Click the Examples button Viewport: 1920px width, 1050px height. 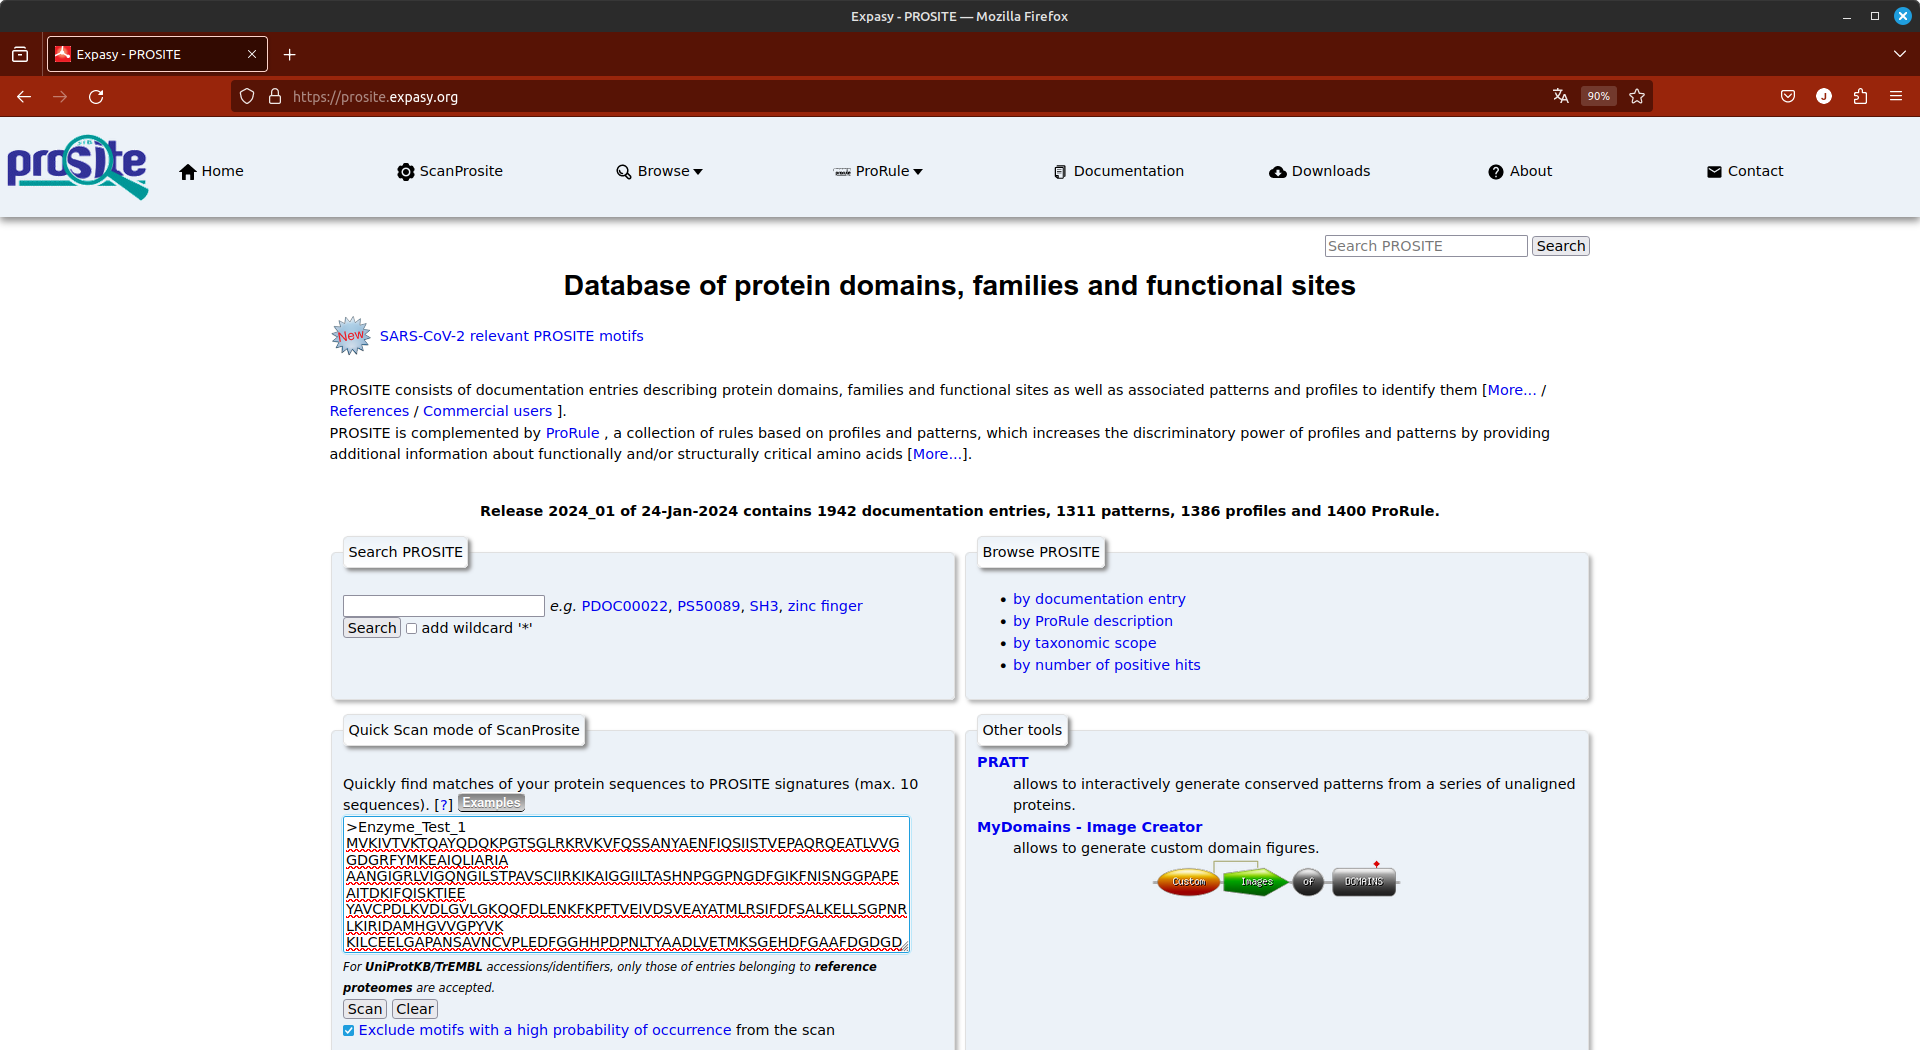tap(491, 803)
